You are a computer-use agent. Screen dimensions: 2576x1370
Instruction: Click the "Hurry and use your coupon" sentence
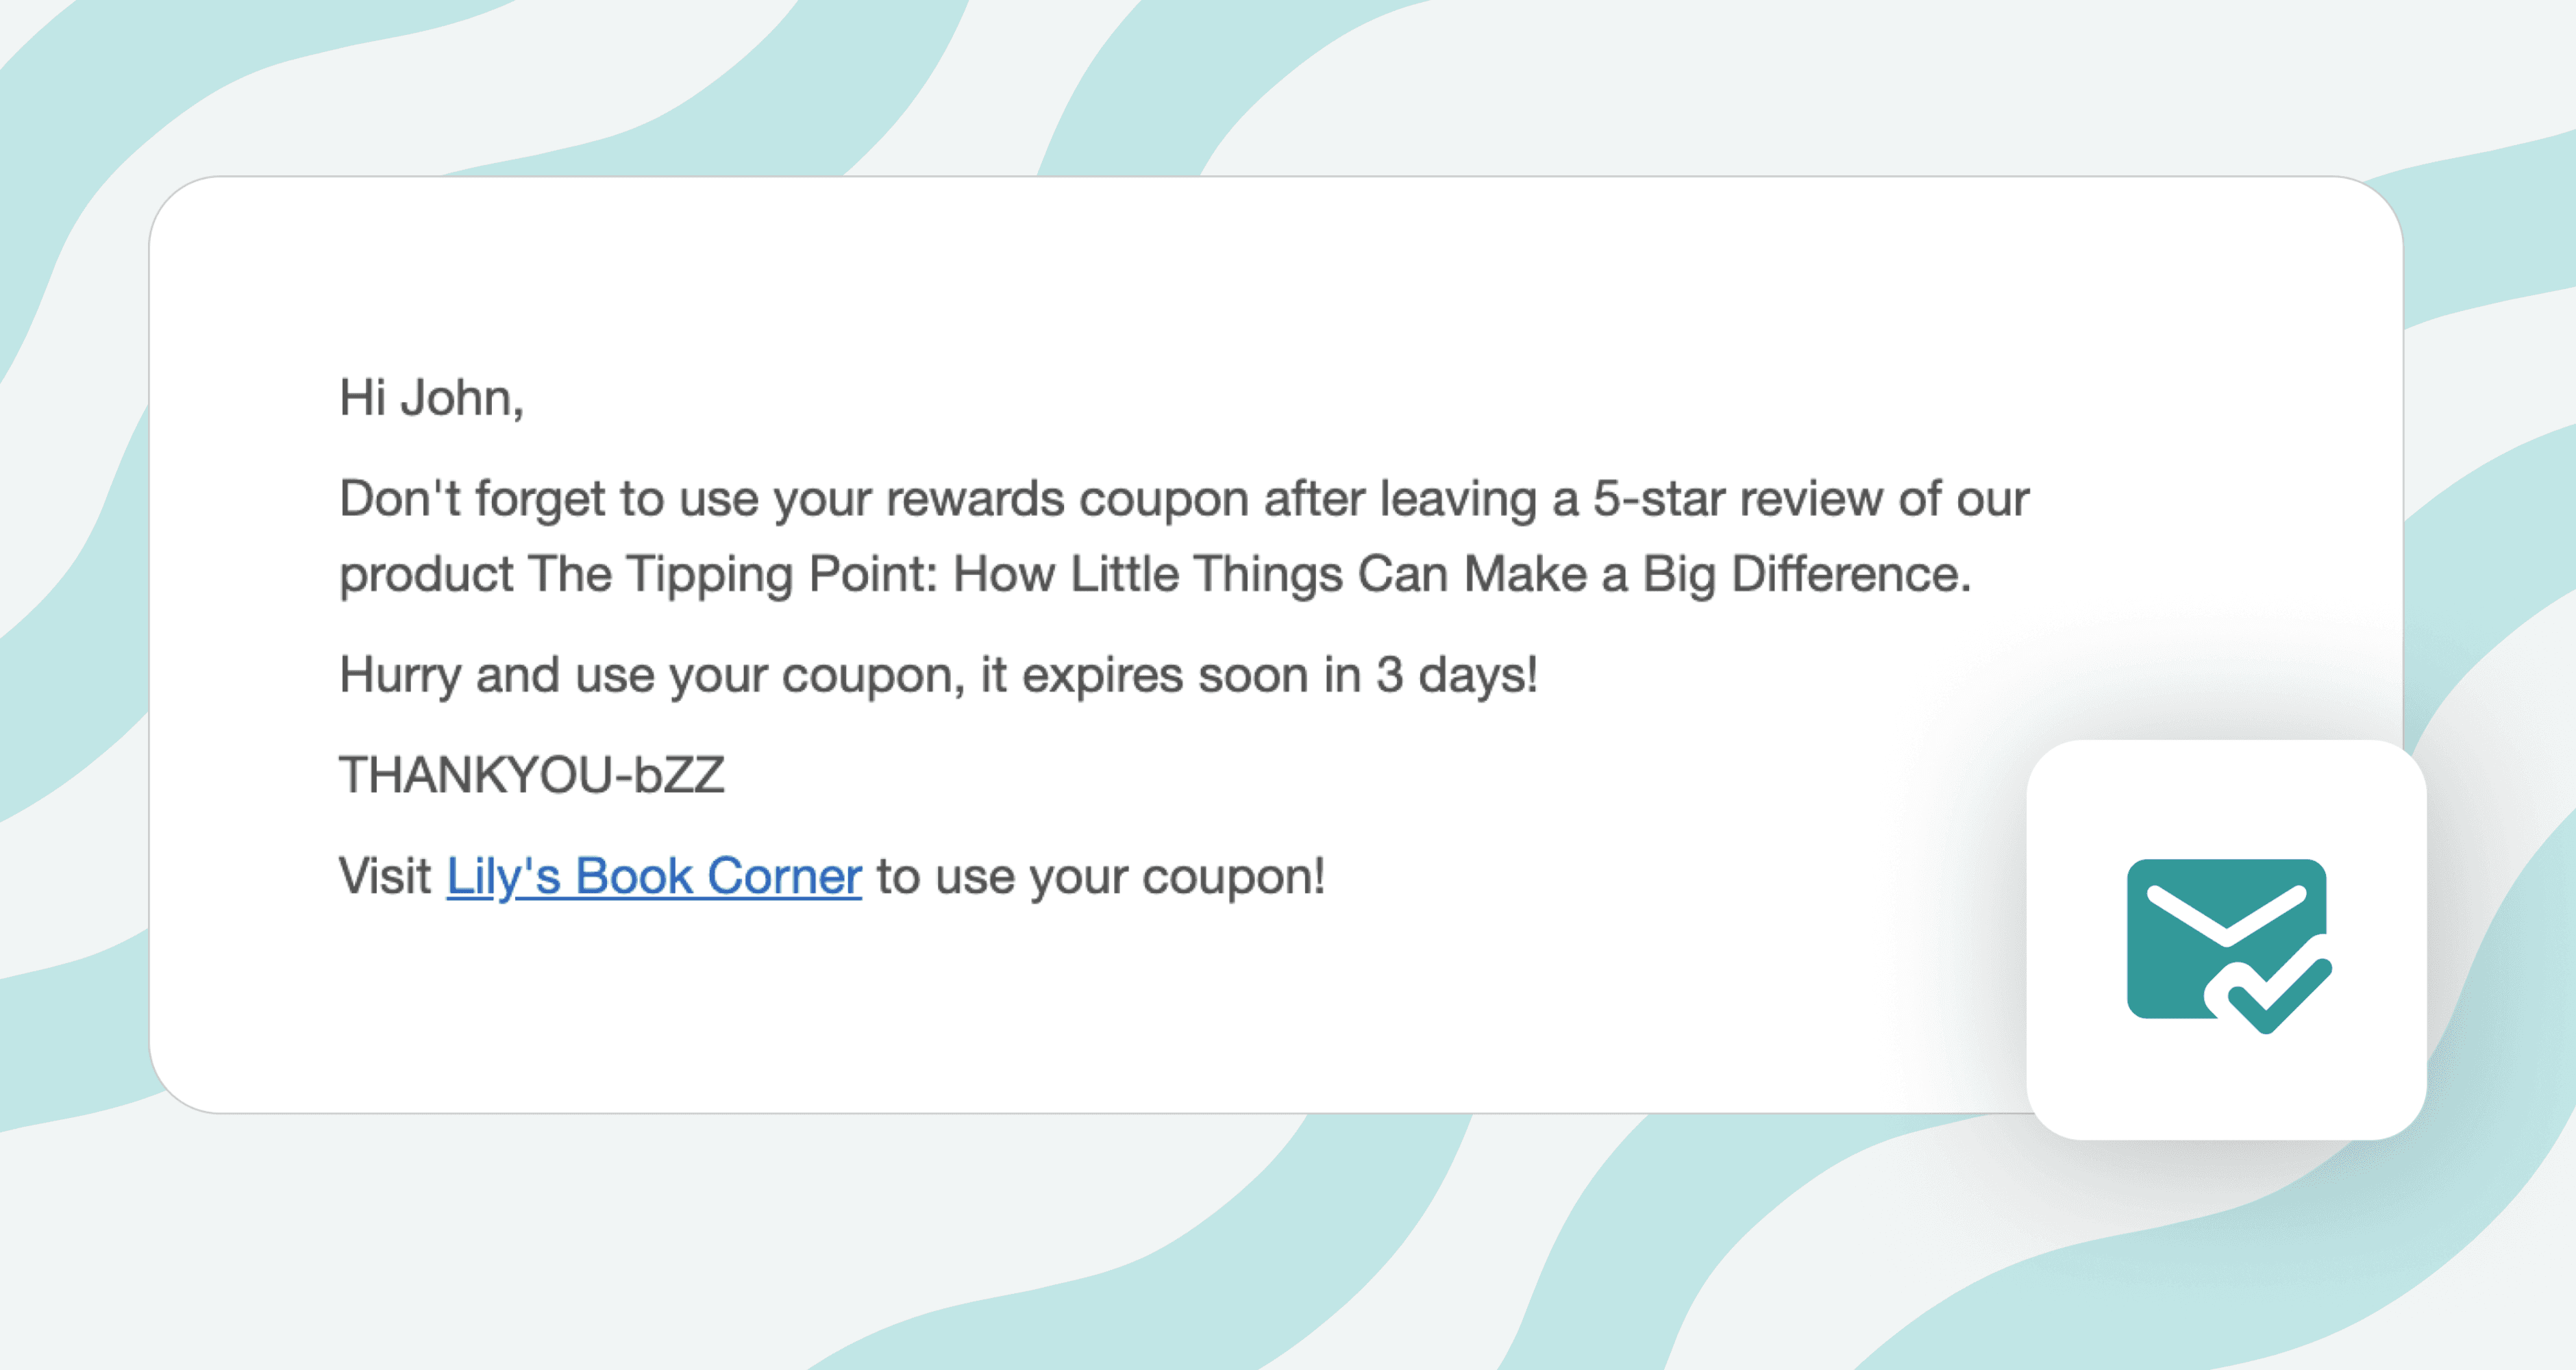click(650, 675)
